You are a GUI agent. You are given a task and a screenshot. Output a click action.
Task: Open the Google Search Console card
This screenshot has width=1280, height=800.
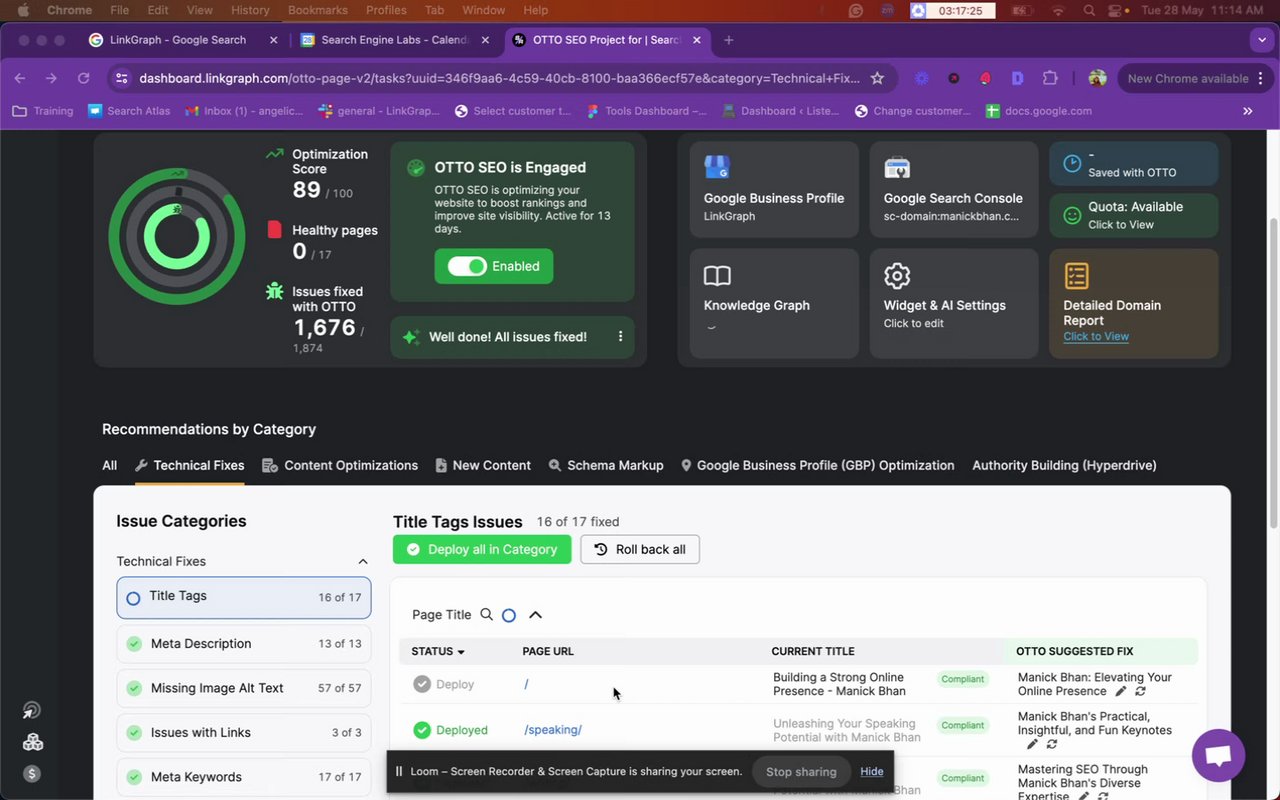coord(953,189)
